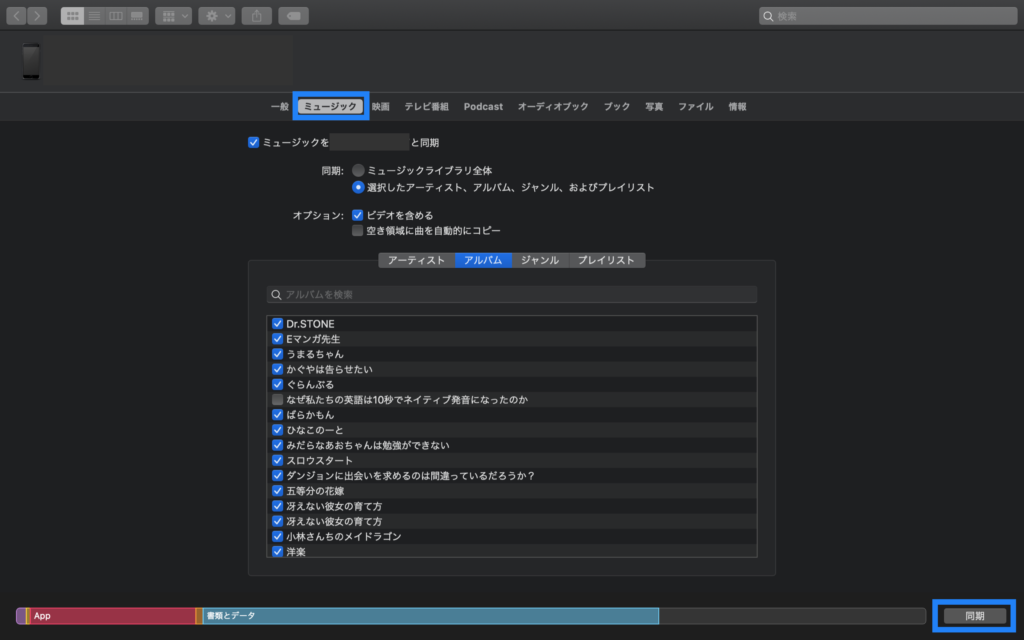Uncheck the うまるちゃん album
The image size is (1024, 640).
click(278, 354)
